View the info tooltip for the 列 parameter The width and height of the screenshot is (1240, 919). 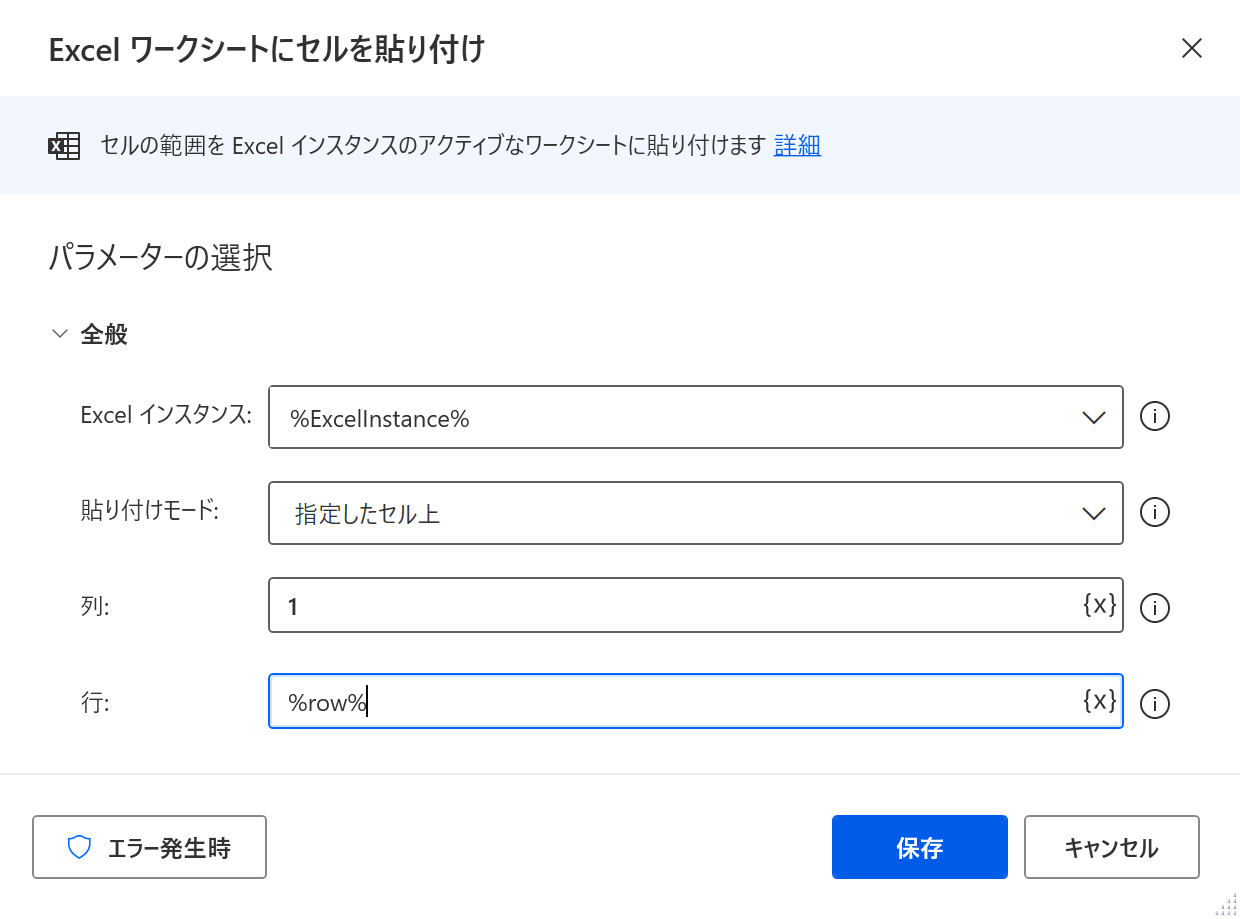click(1154, 607)
